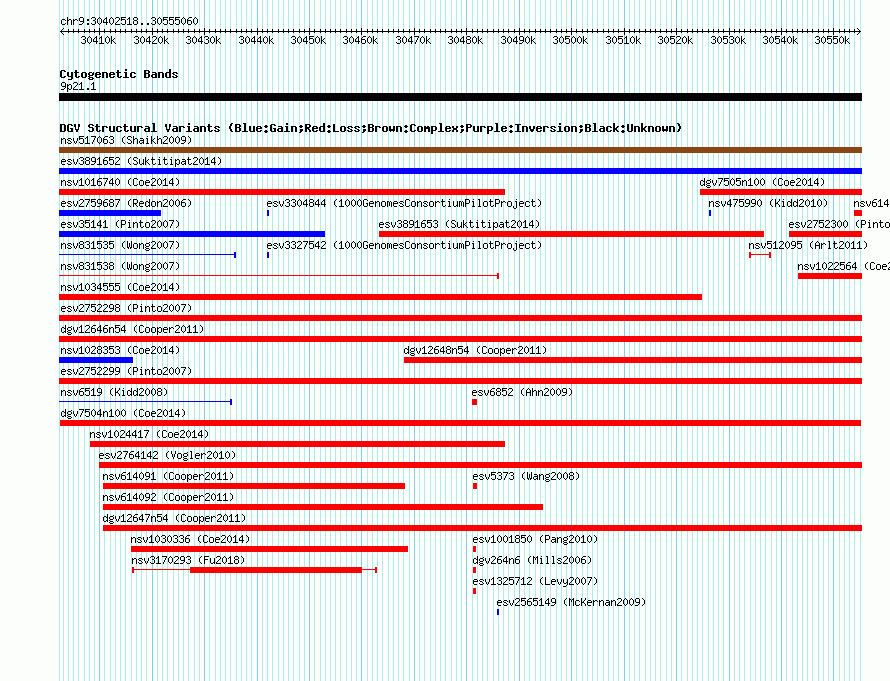Image resolution: width=890 pixels, height=681 pixels.
Task: Click esv2565149 (McKernan2009) label
Action: click(x=571, y=602)
